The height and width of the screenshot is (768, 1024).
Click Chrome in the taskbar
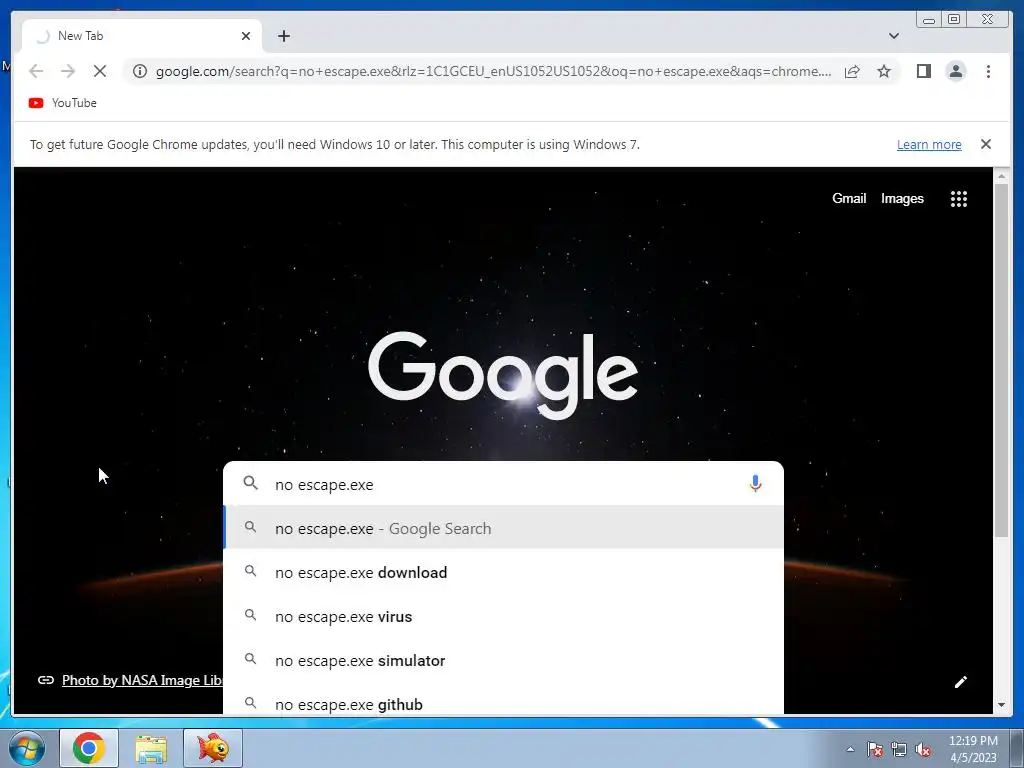pyautogui.click(x=89, y=748)
